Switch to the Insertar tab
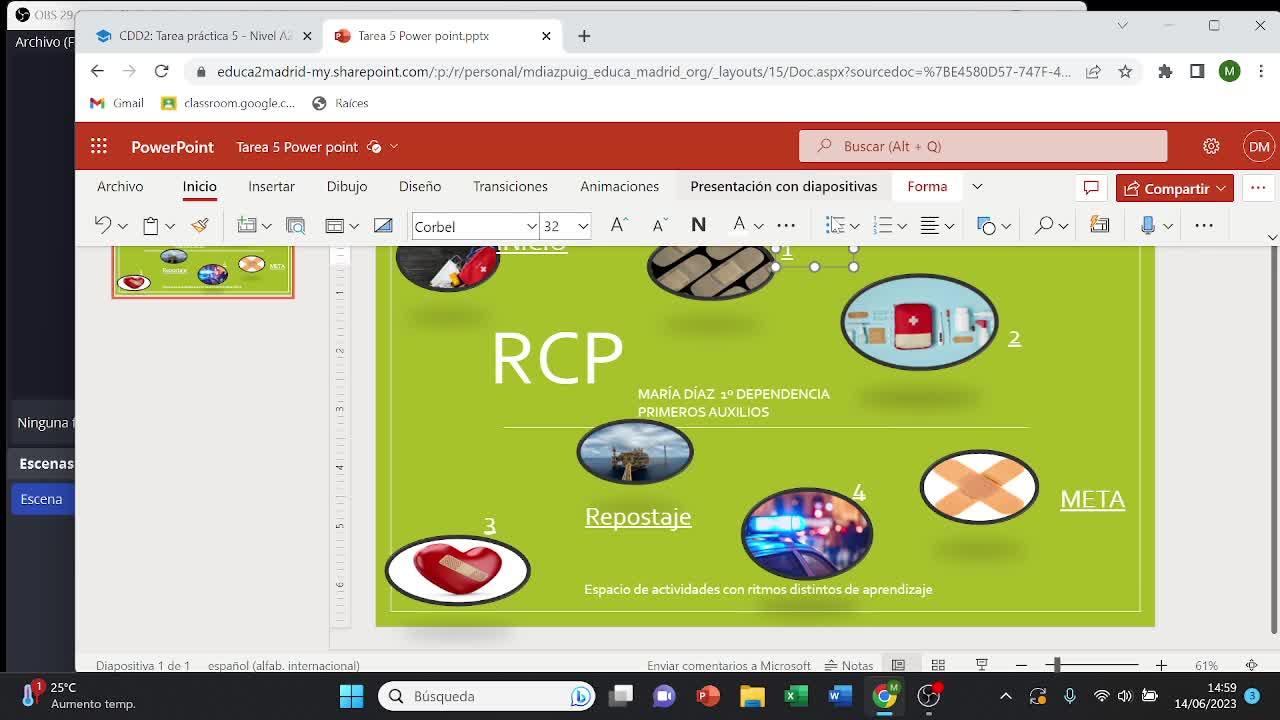The width and height of the screenshot is (1280, 720). pos(271,186)
